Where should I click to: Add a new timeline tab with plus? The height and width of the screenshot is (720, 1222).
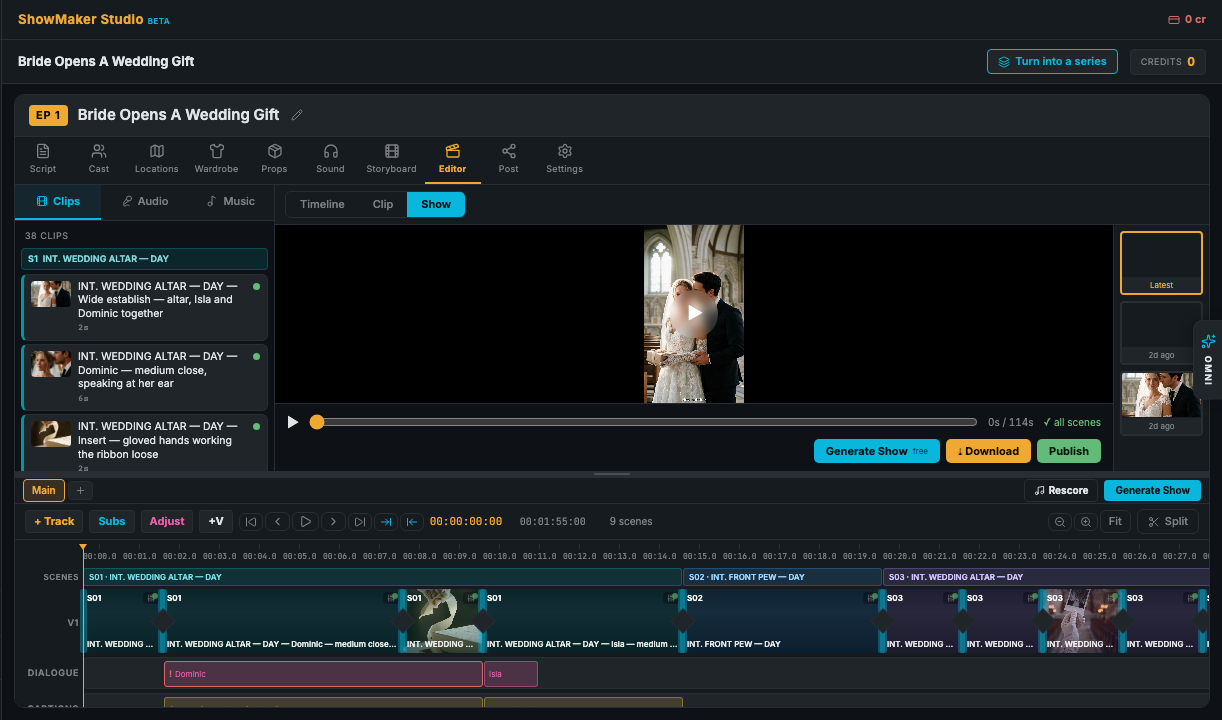81,490
